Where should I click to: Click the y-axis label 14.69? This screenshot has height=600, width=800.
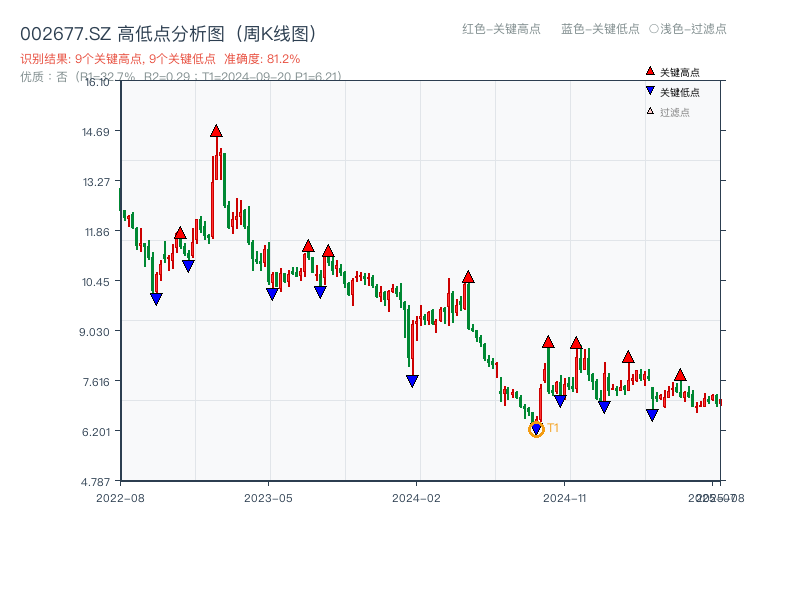[96, 132]
